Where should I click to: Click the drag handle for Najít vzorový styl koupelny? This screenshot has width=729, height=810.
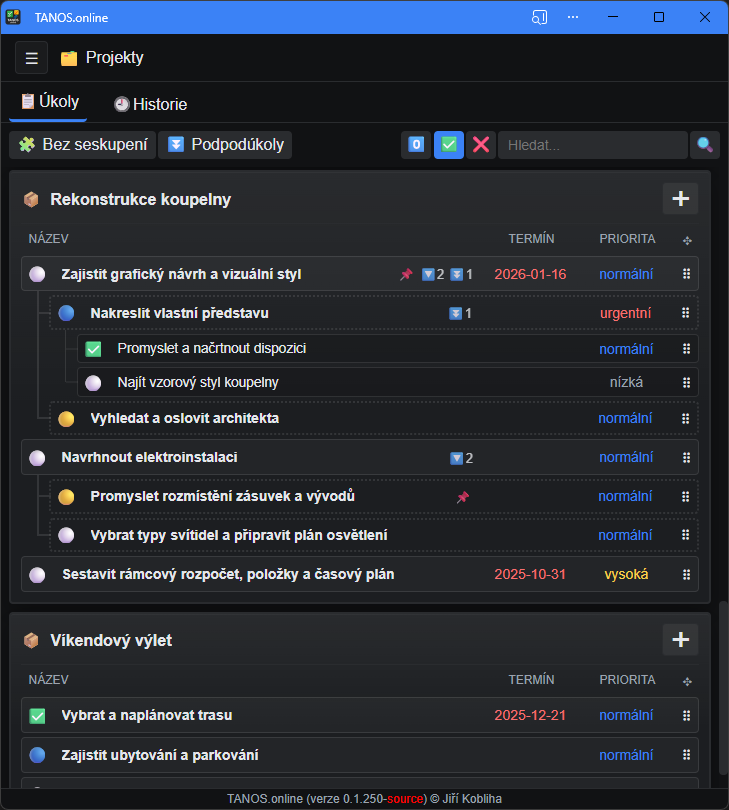[686, 382]
